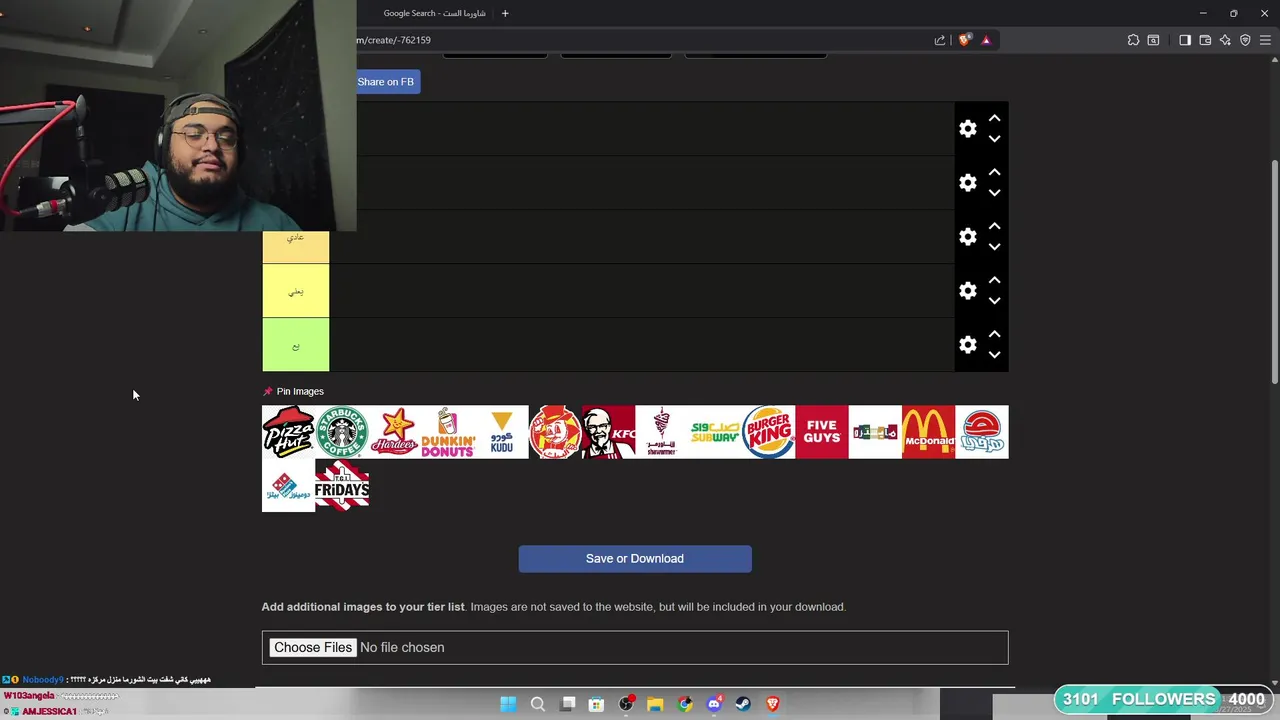Open settings gear for the عادي tier row
Image resolution: width=1280 pixels, height=720 pixels.
point(967,236)
